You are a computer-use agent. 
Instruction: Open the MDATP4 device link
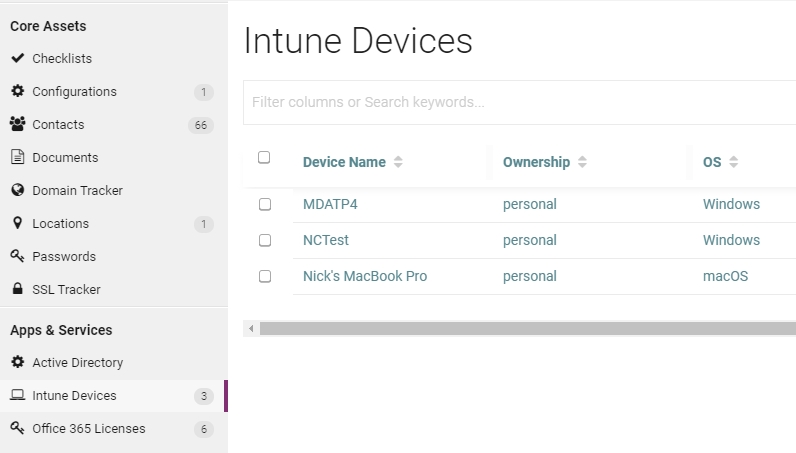[x=330, y=204]
